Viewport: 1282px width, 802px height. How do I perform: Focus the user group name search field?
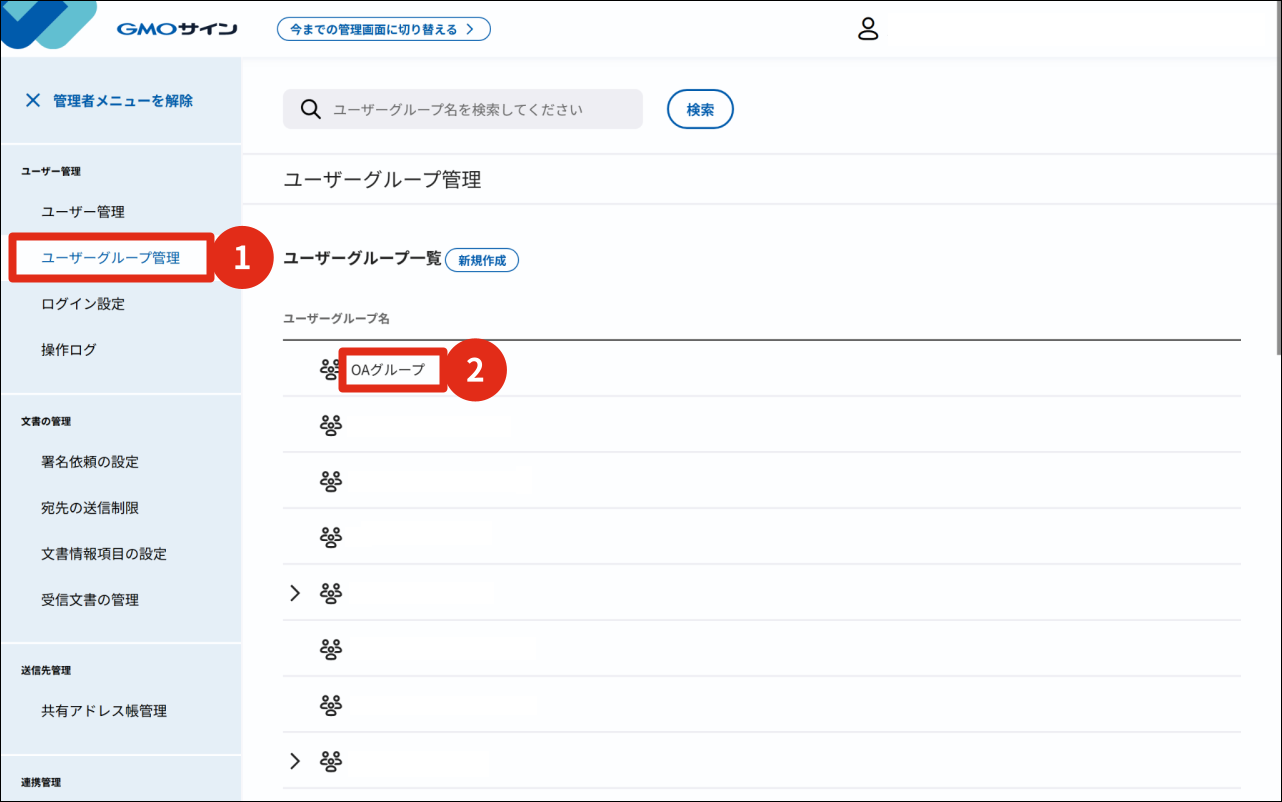coord(480,109)
